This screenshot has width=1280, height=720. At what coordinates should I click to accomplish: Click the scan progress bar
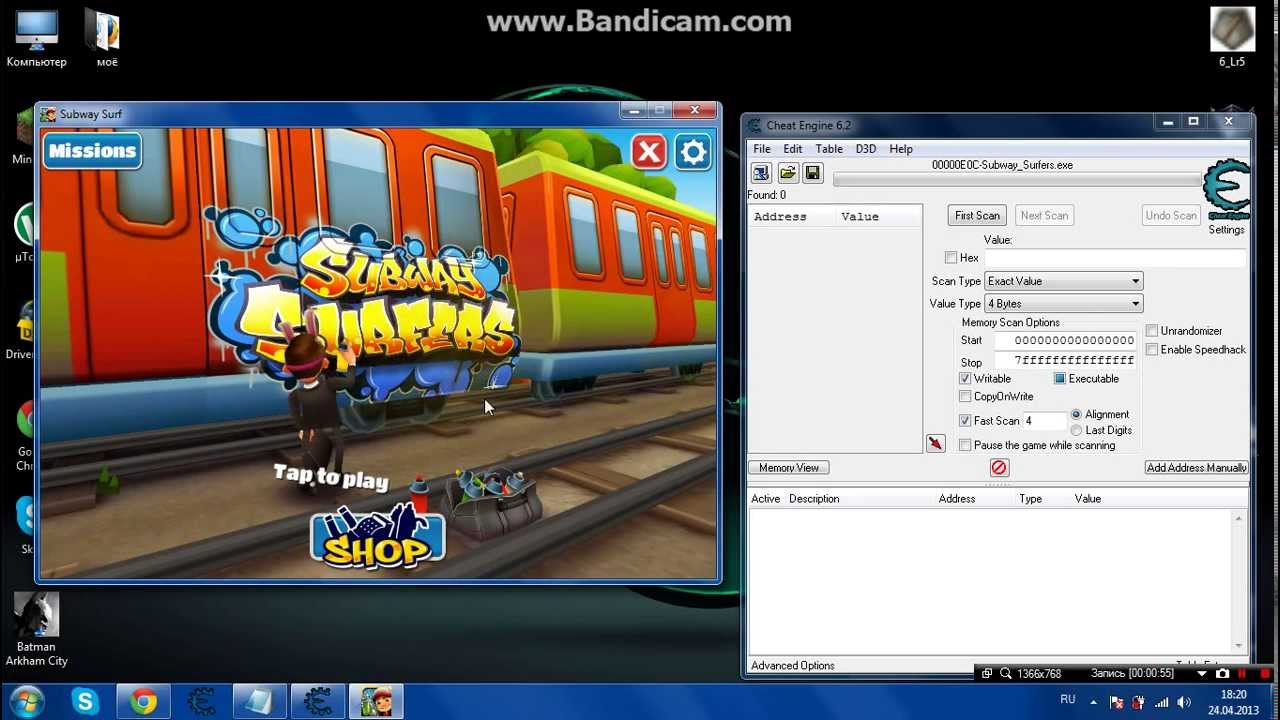coord(1017,180)
